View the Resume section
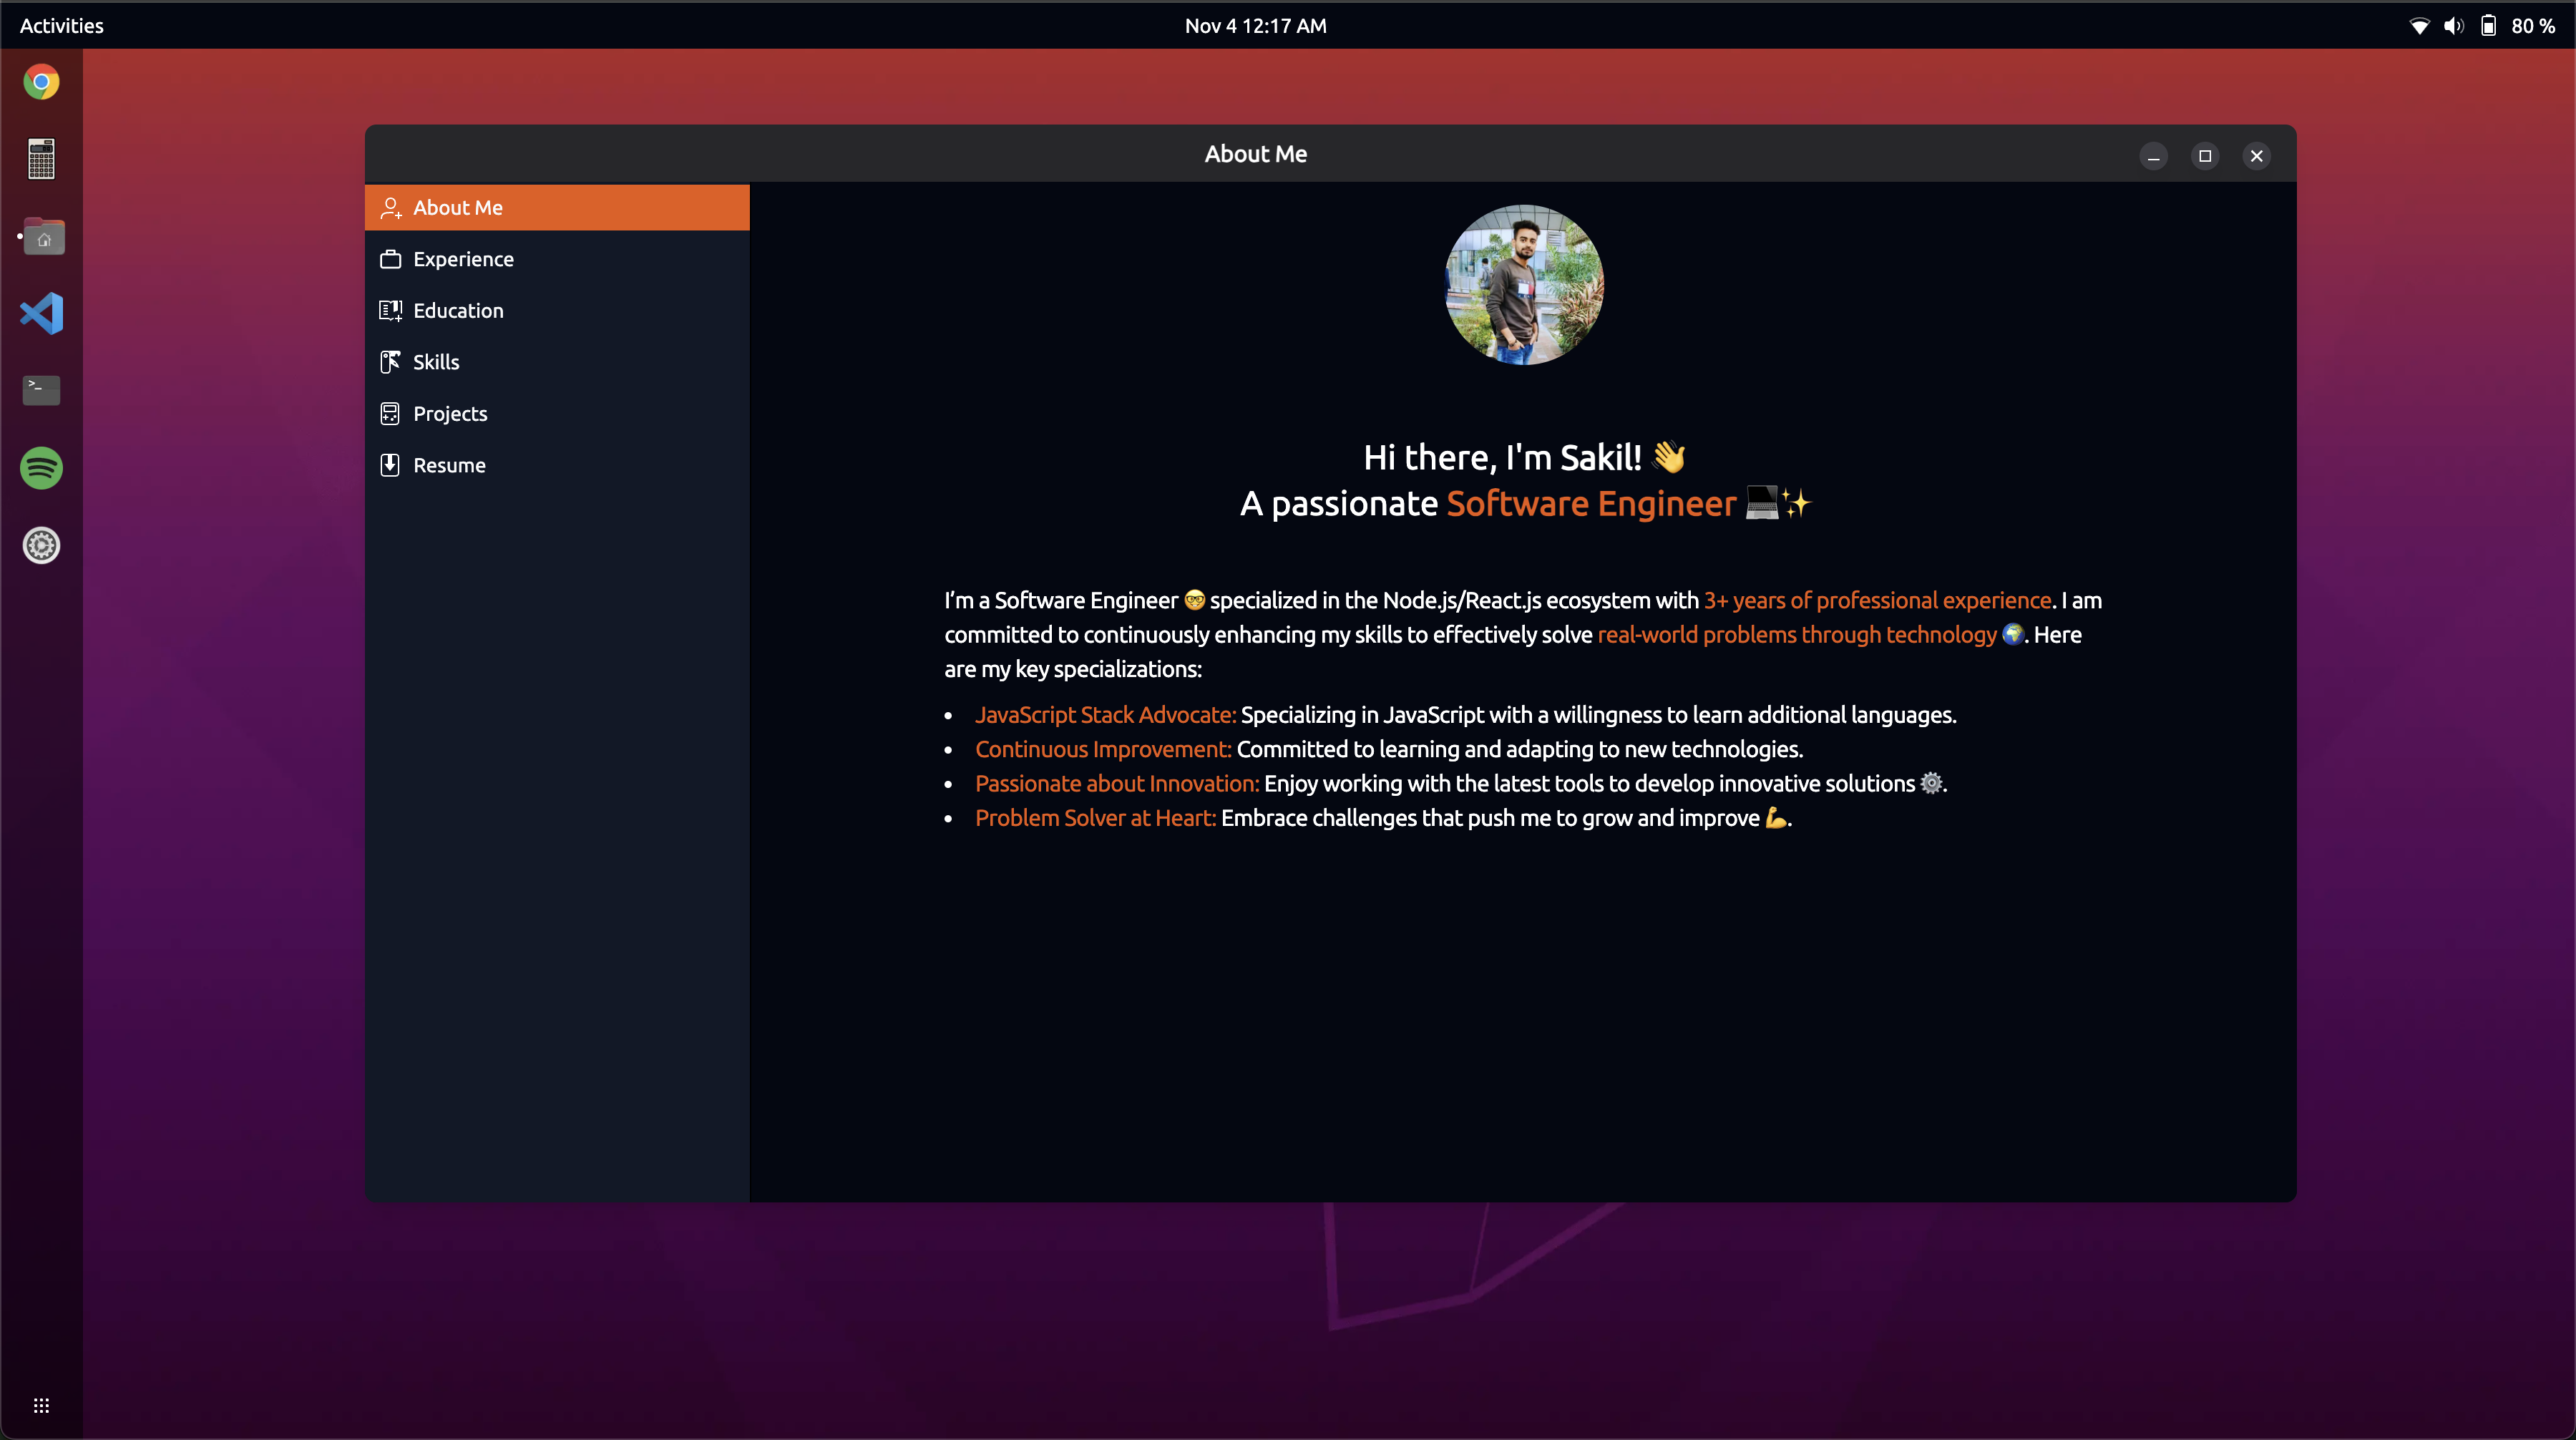 (557, 465)
